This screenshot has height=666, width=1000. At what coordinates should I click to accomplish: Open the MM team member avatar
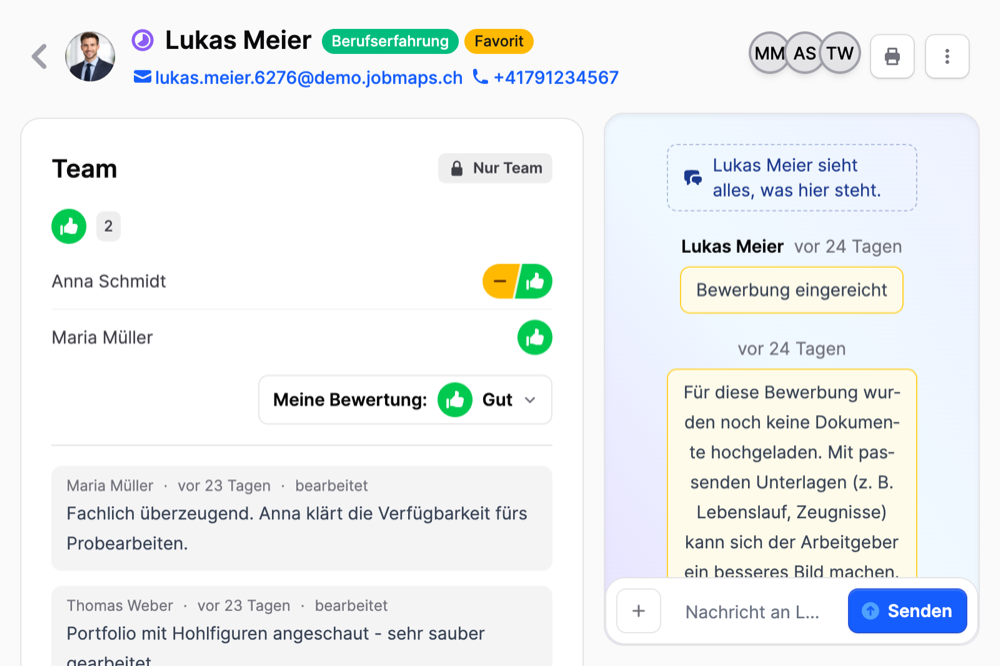(x=769, y=53)
